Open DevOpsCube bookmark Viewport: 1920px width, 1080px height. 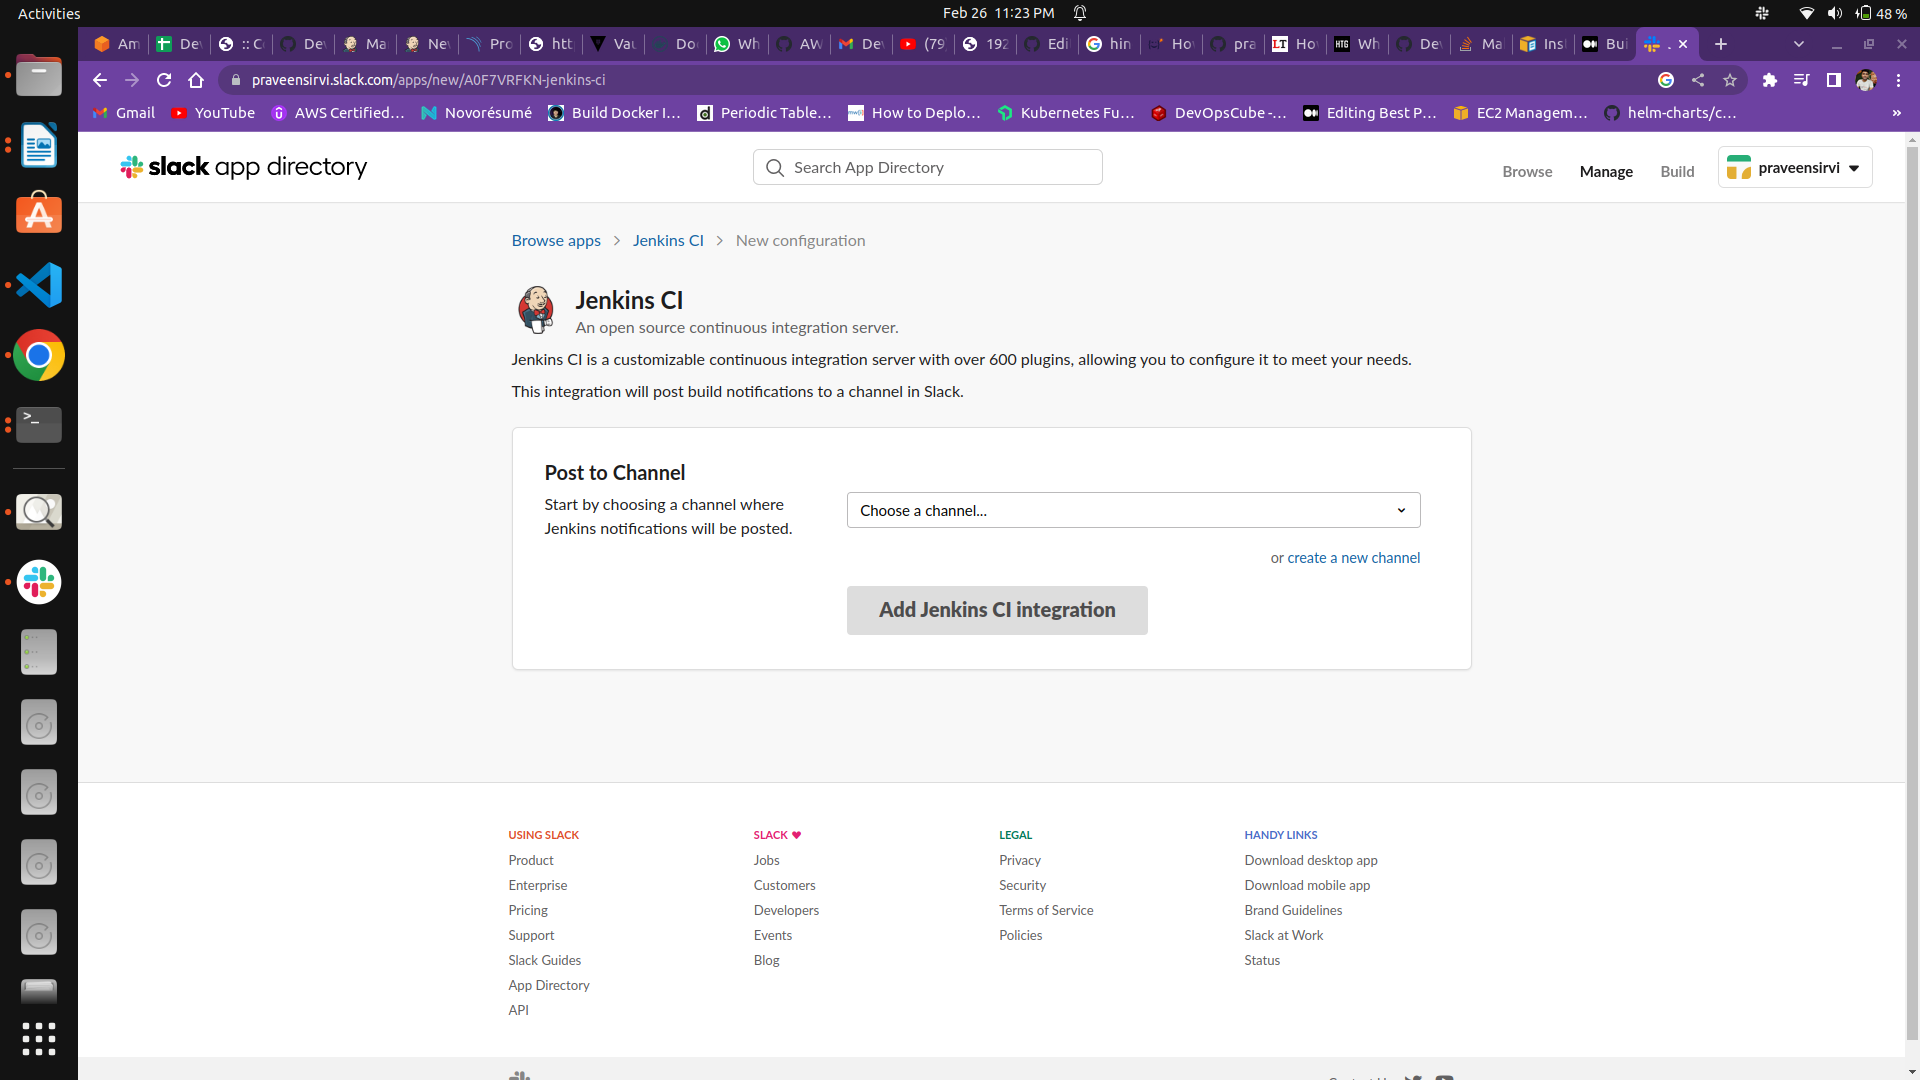(1219, 113)
